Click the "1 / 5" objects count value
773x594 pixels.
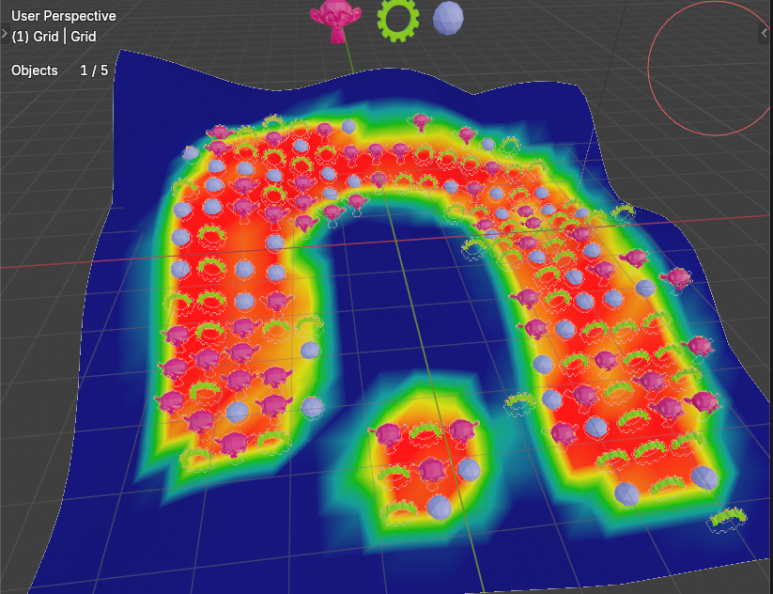94,70
